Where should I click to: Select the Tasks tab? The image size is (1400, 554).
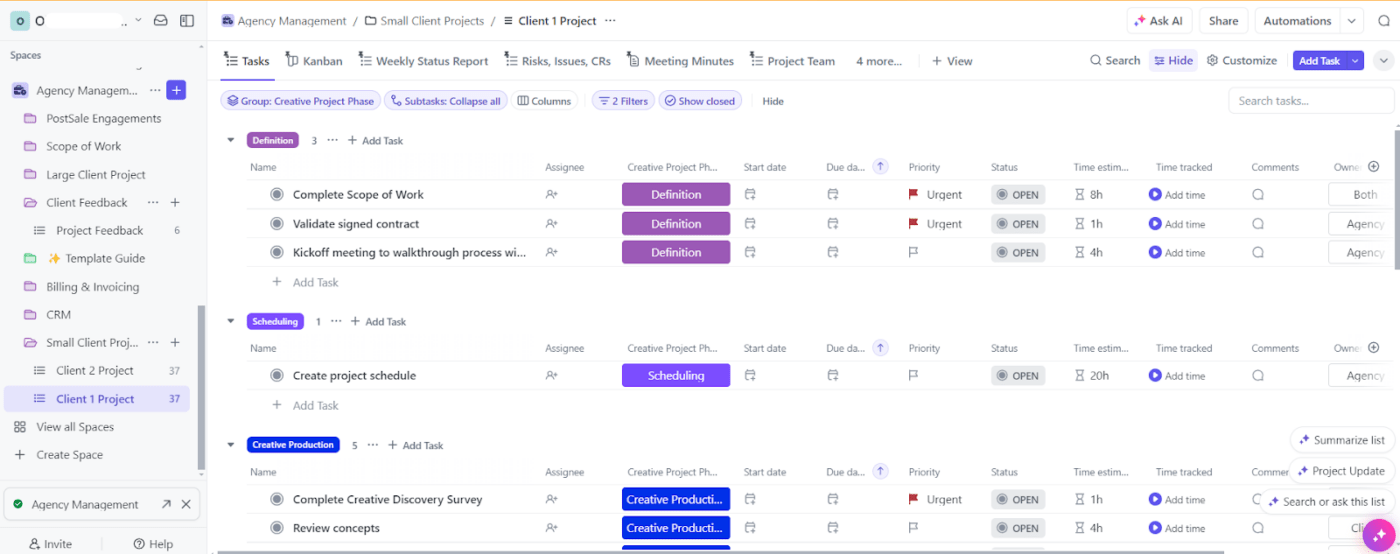pos(247,61)
